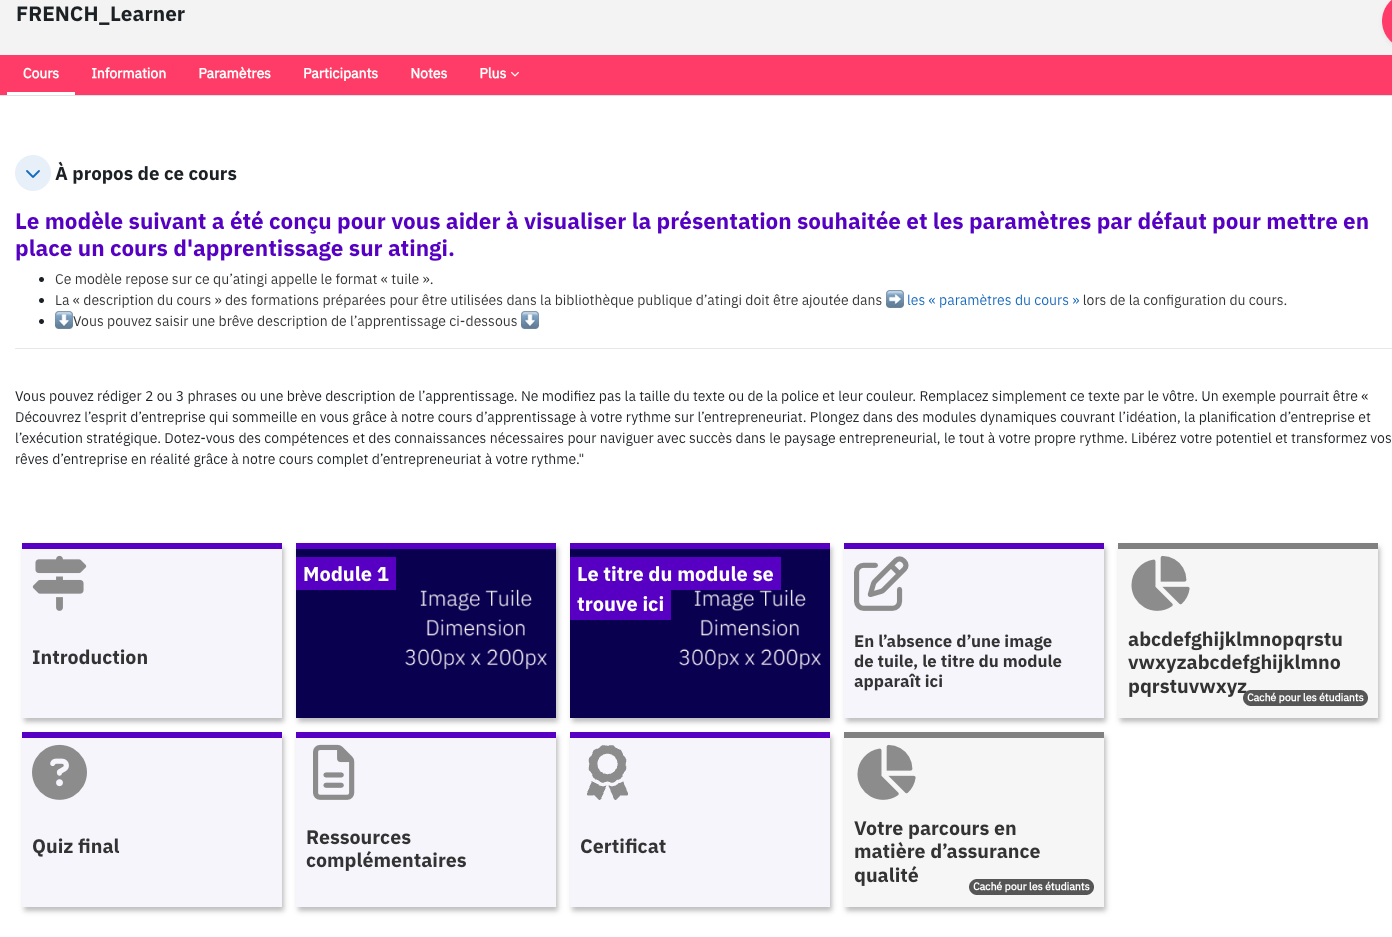The image size is (1392, 937).
Task: Click pie chart icon on Votre parcours tile
Action: [x=886, y=773]
